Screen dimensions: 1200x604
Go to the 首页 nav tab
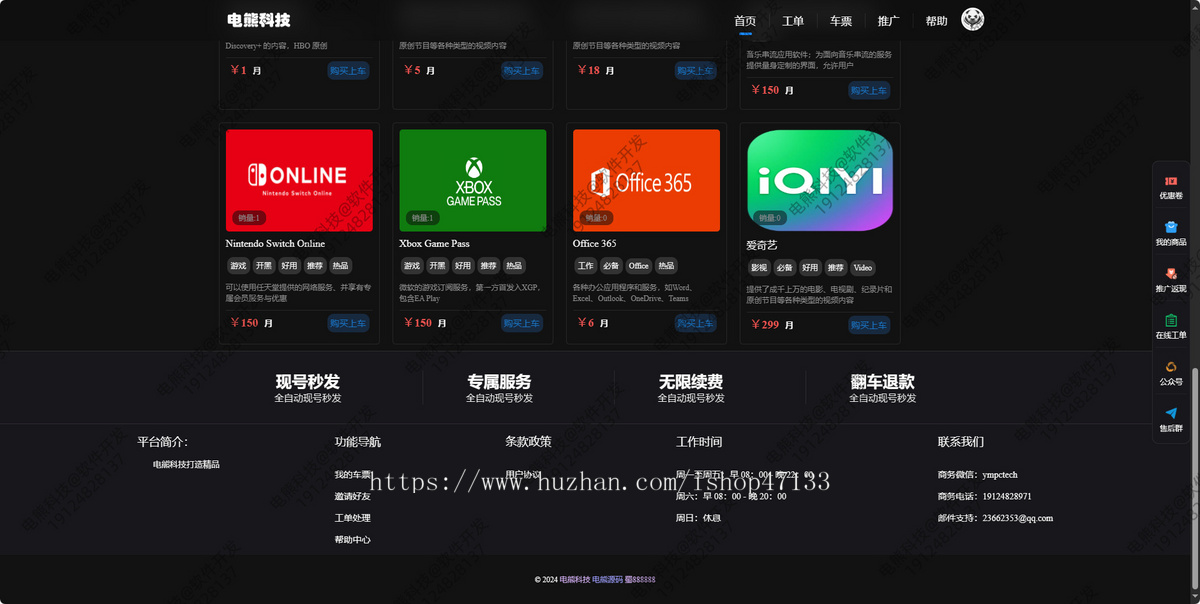(745, 21)
